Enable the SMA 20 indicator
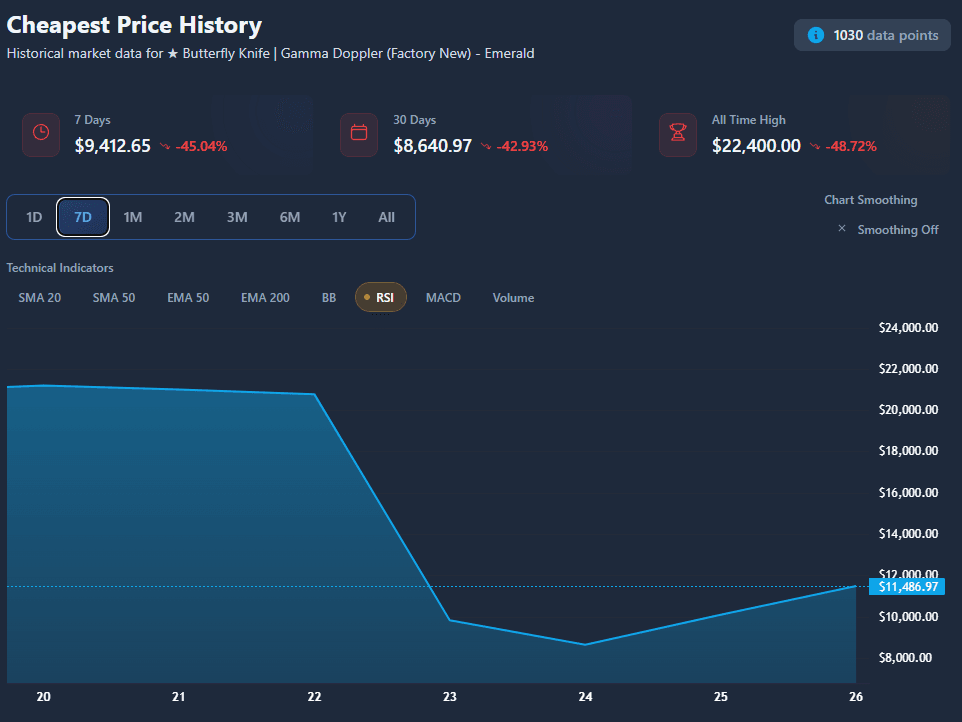Image resolution: width=962 pixels, height=722 pixels. click(x=40, y=297)
